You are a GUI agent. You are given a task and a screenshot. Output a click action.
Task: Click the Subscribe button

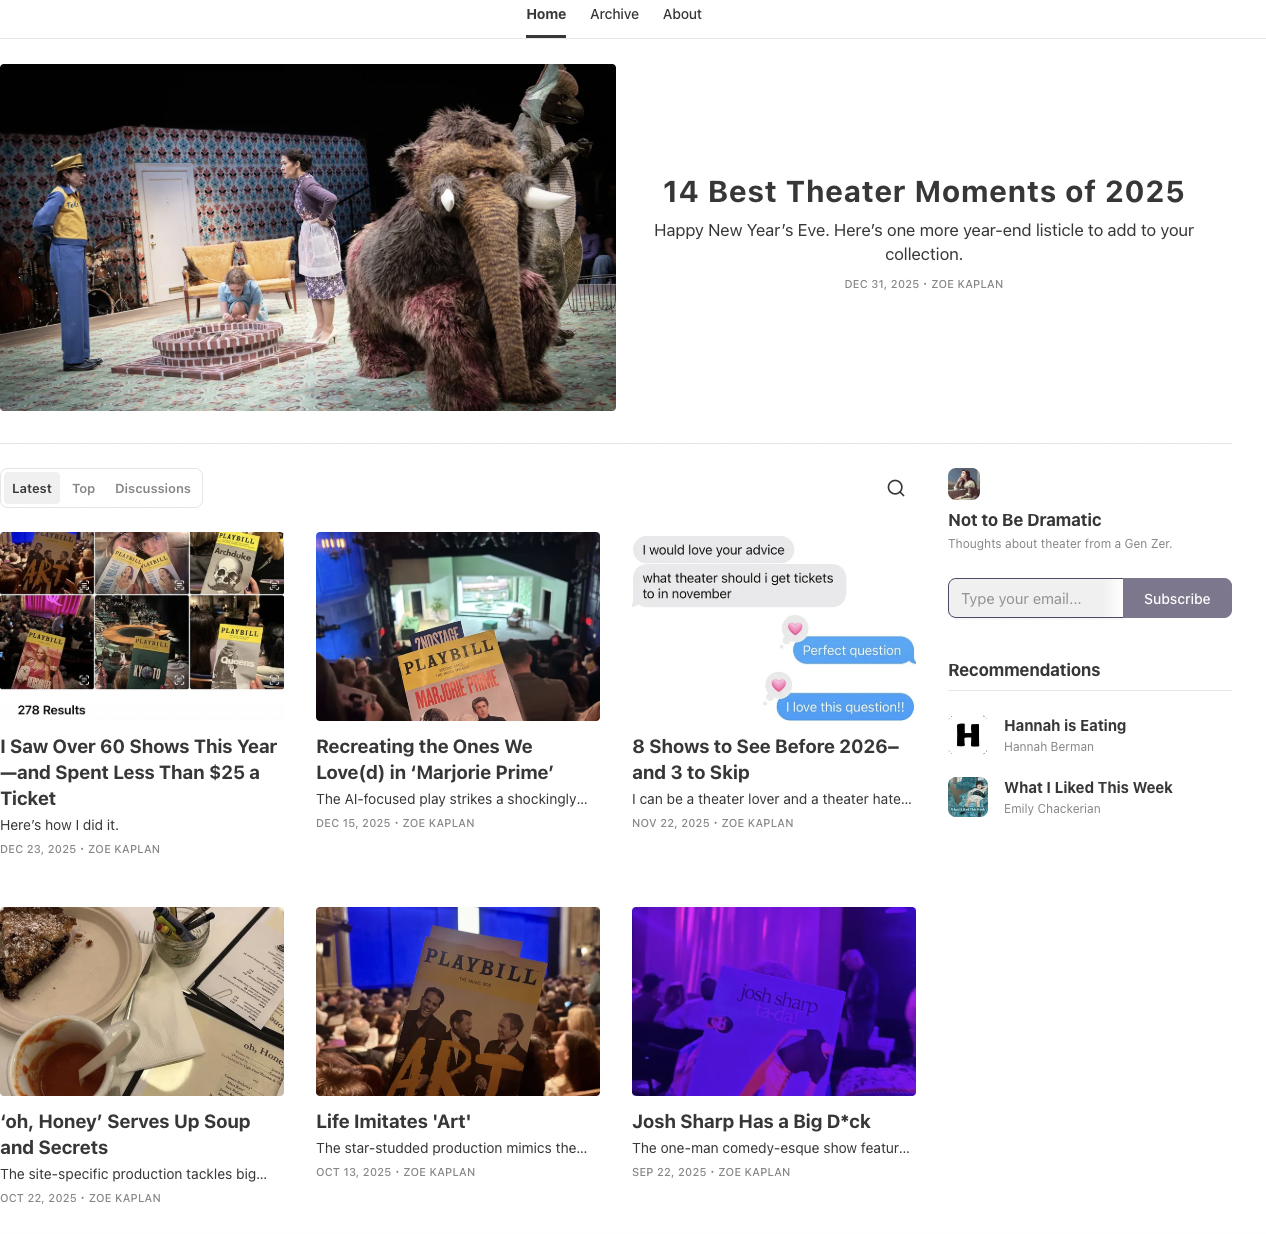(1176, 598)
